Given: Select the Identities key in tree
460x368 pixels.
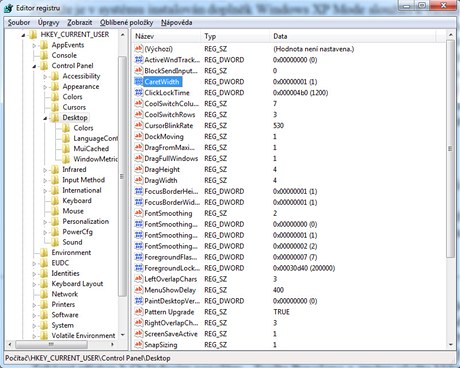Looking at the screenshot, I should (65, 273).
